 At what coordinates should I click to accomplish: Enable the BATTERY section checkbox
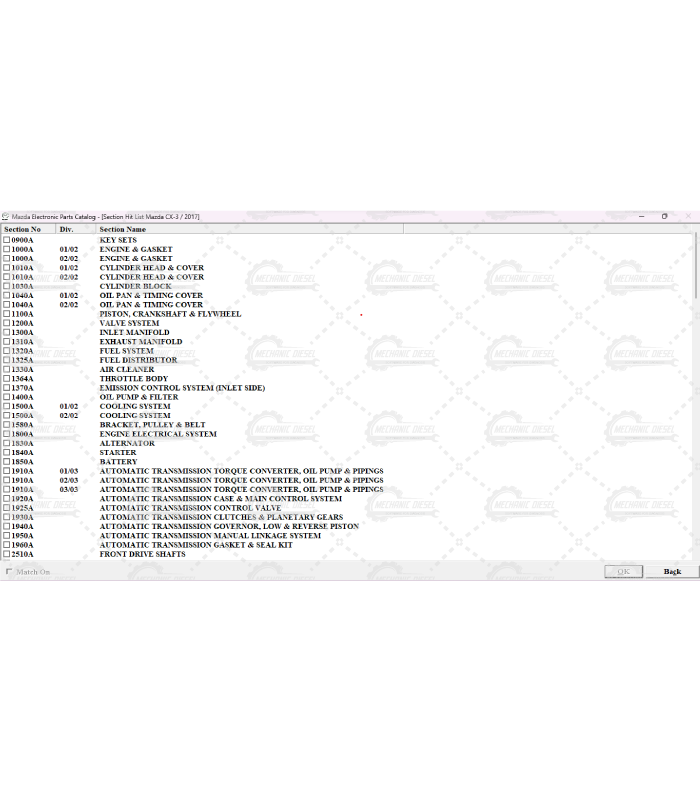click(x=7, y=462)
